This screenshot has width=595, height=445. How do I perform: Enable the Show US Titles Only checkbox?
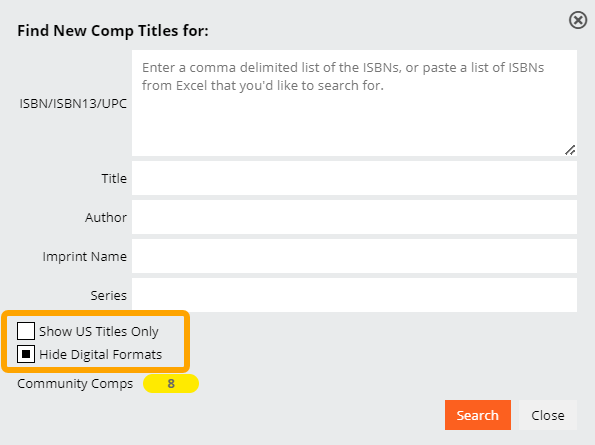(26, 331)
